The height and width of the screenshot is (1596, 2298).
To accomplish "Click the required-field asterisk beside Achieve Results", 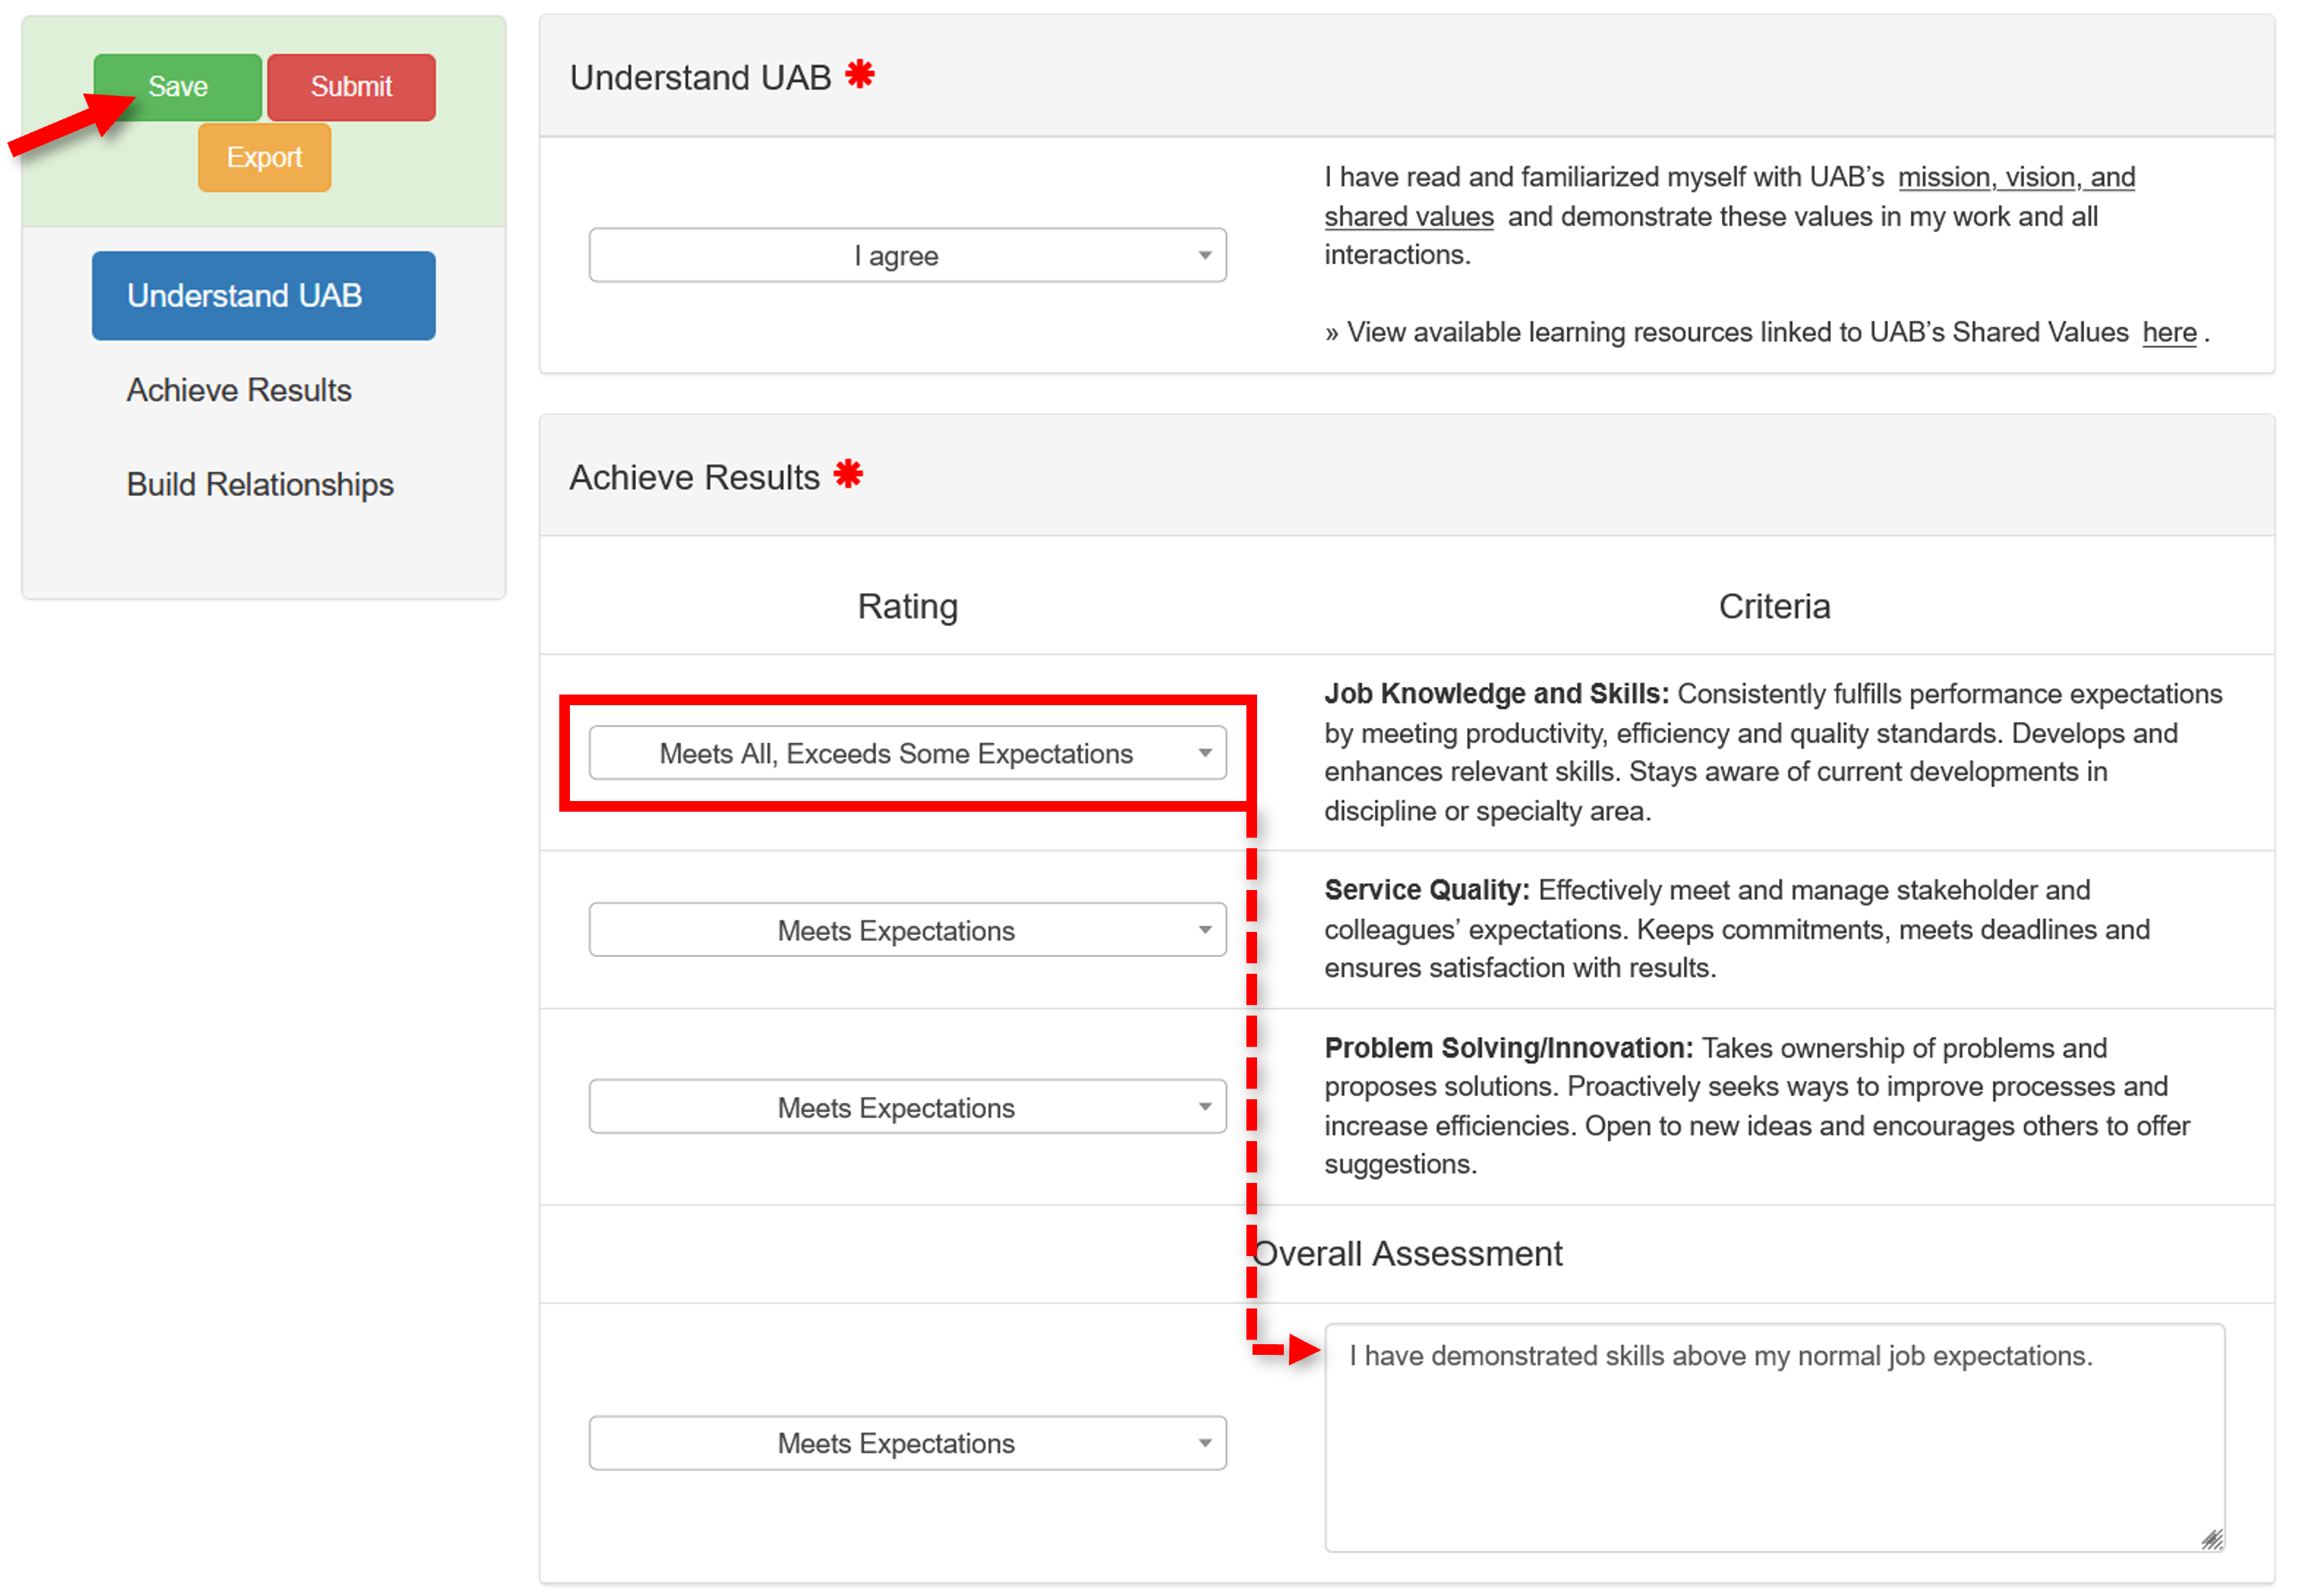I will click(848, 473).
